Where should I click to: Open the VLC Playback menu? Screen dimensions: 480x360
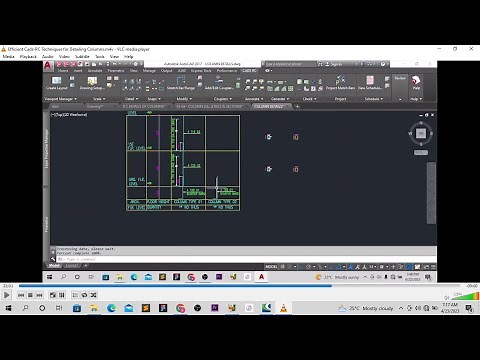(28, 57)
